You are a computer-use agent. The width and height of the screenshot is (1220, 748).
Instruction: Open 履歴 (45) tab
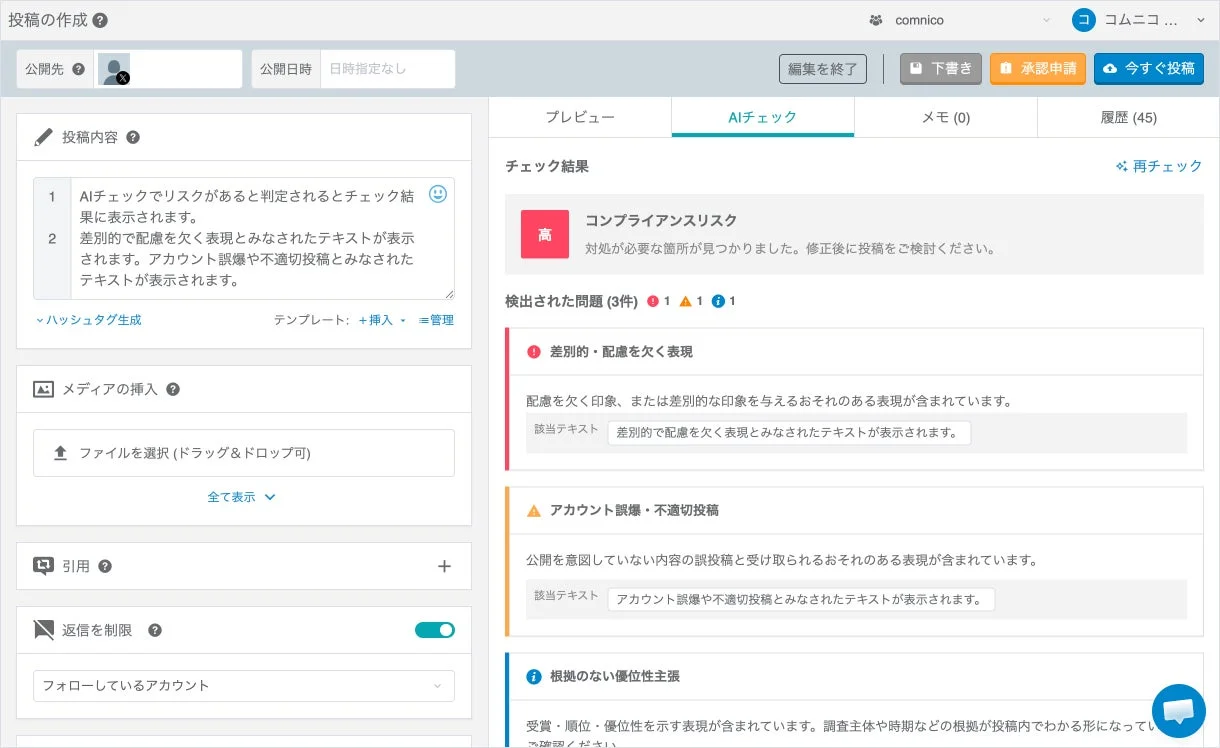tap(1129, 117)
